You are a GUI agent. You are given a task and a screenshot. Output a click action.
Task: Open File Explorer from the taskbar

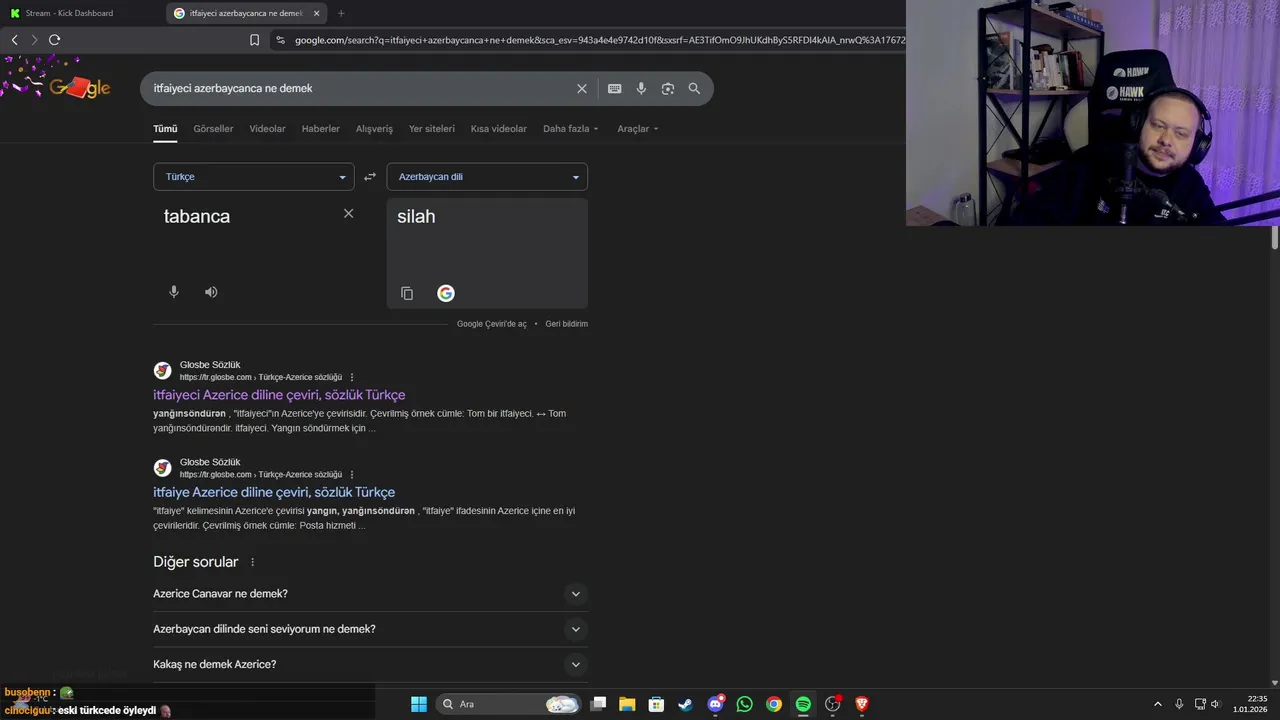pyautogui.click(x=627, y=704)
